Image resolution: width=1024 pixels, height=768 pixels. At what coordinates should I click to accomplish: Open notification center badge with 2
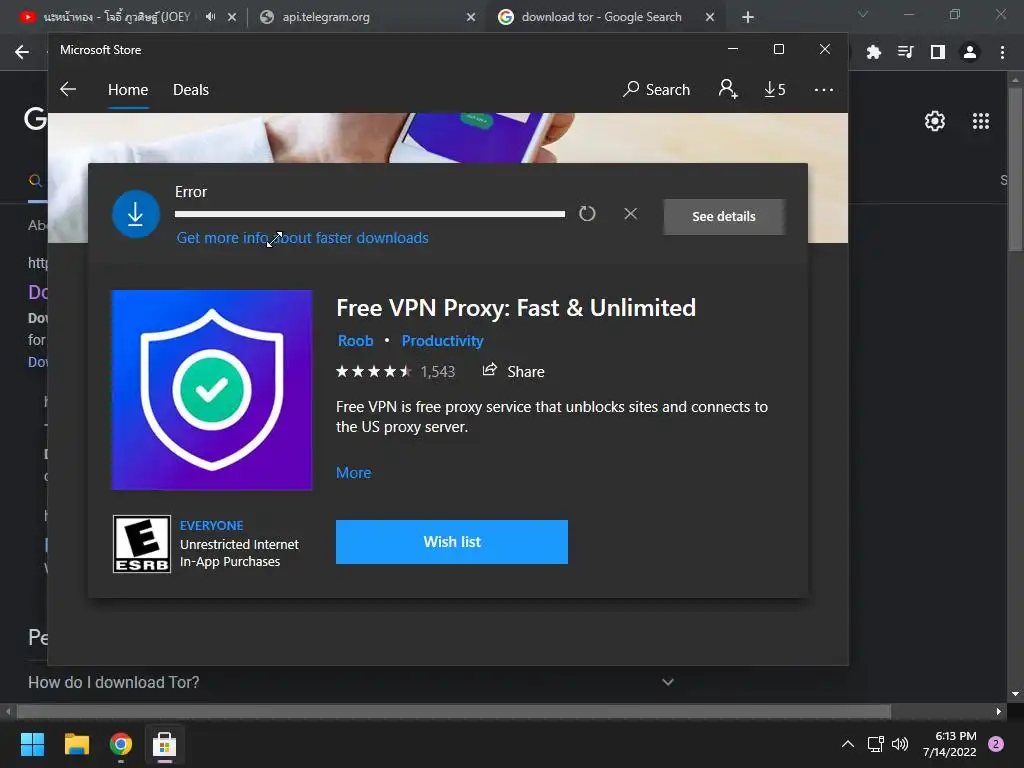[x=996, y=744]
